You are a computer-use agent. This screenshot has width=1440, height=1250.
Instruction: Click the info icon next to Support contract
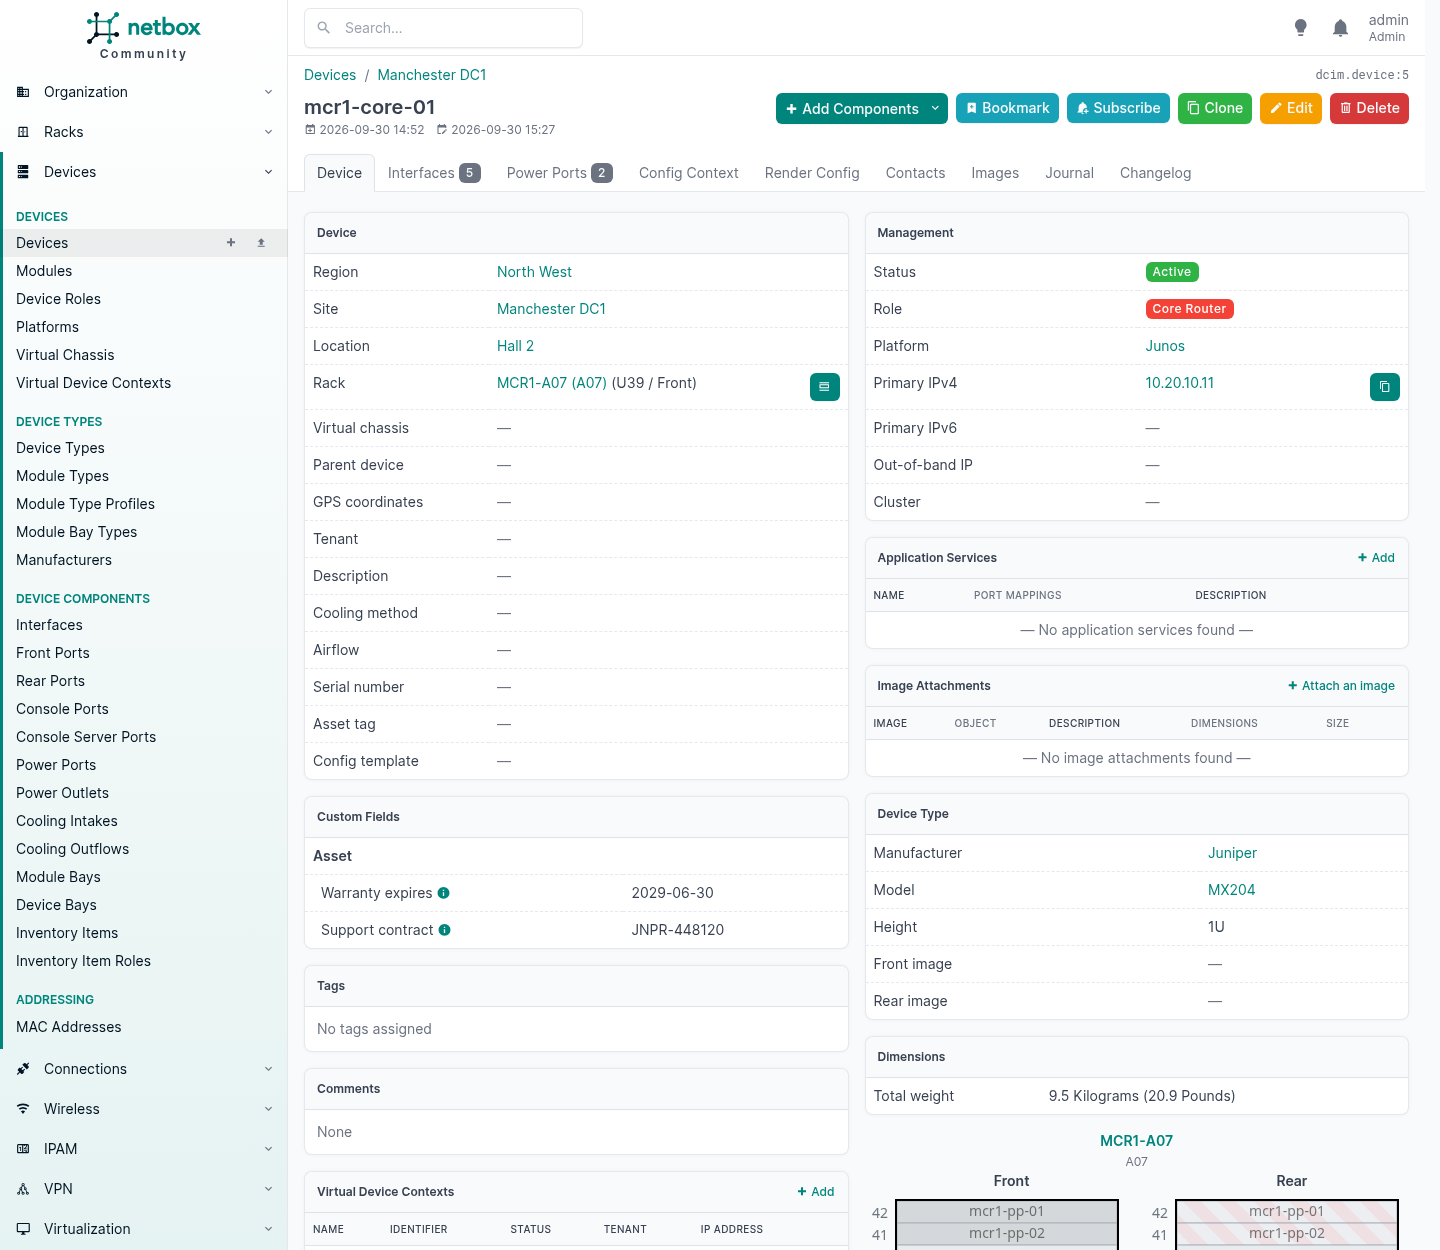pyautogui.click(x=445, y=930)
